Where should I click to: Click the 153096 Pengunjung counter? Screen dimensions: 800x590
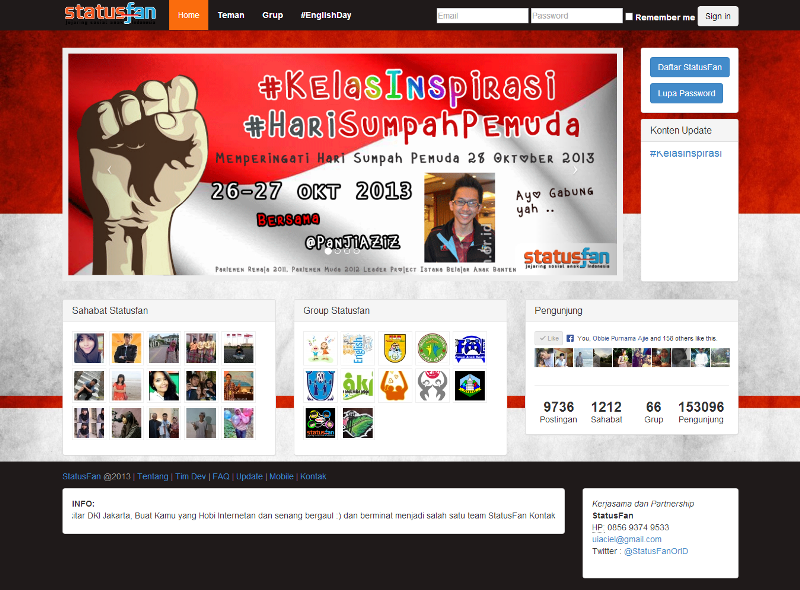click(701, 412)
